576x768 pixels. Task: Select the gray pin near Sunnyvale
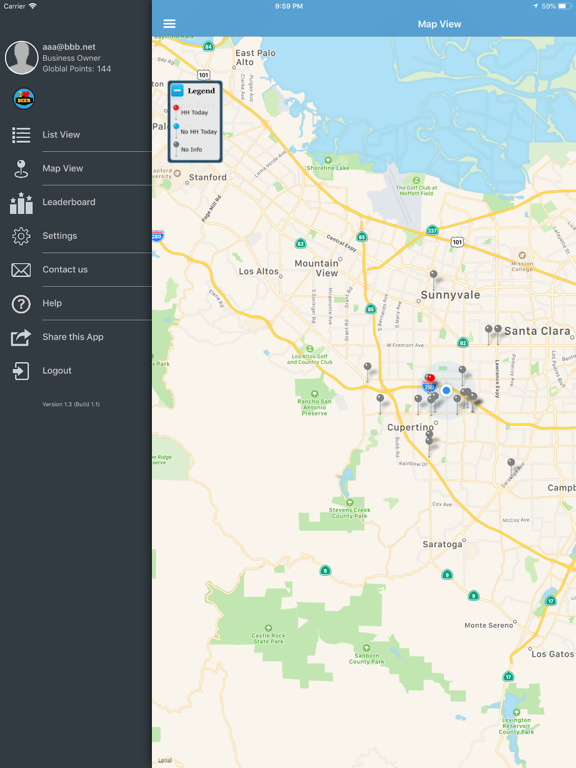pos(433,277)
